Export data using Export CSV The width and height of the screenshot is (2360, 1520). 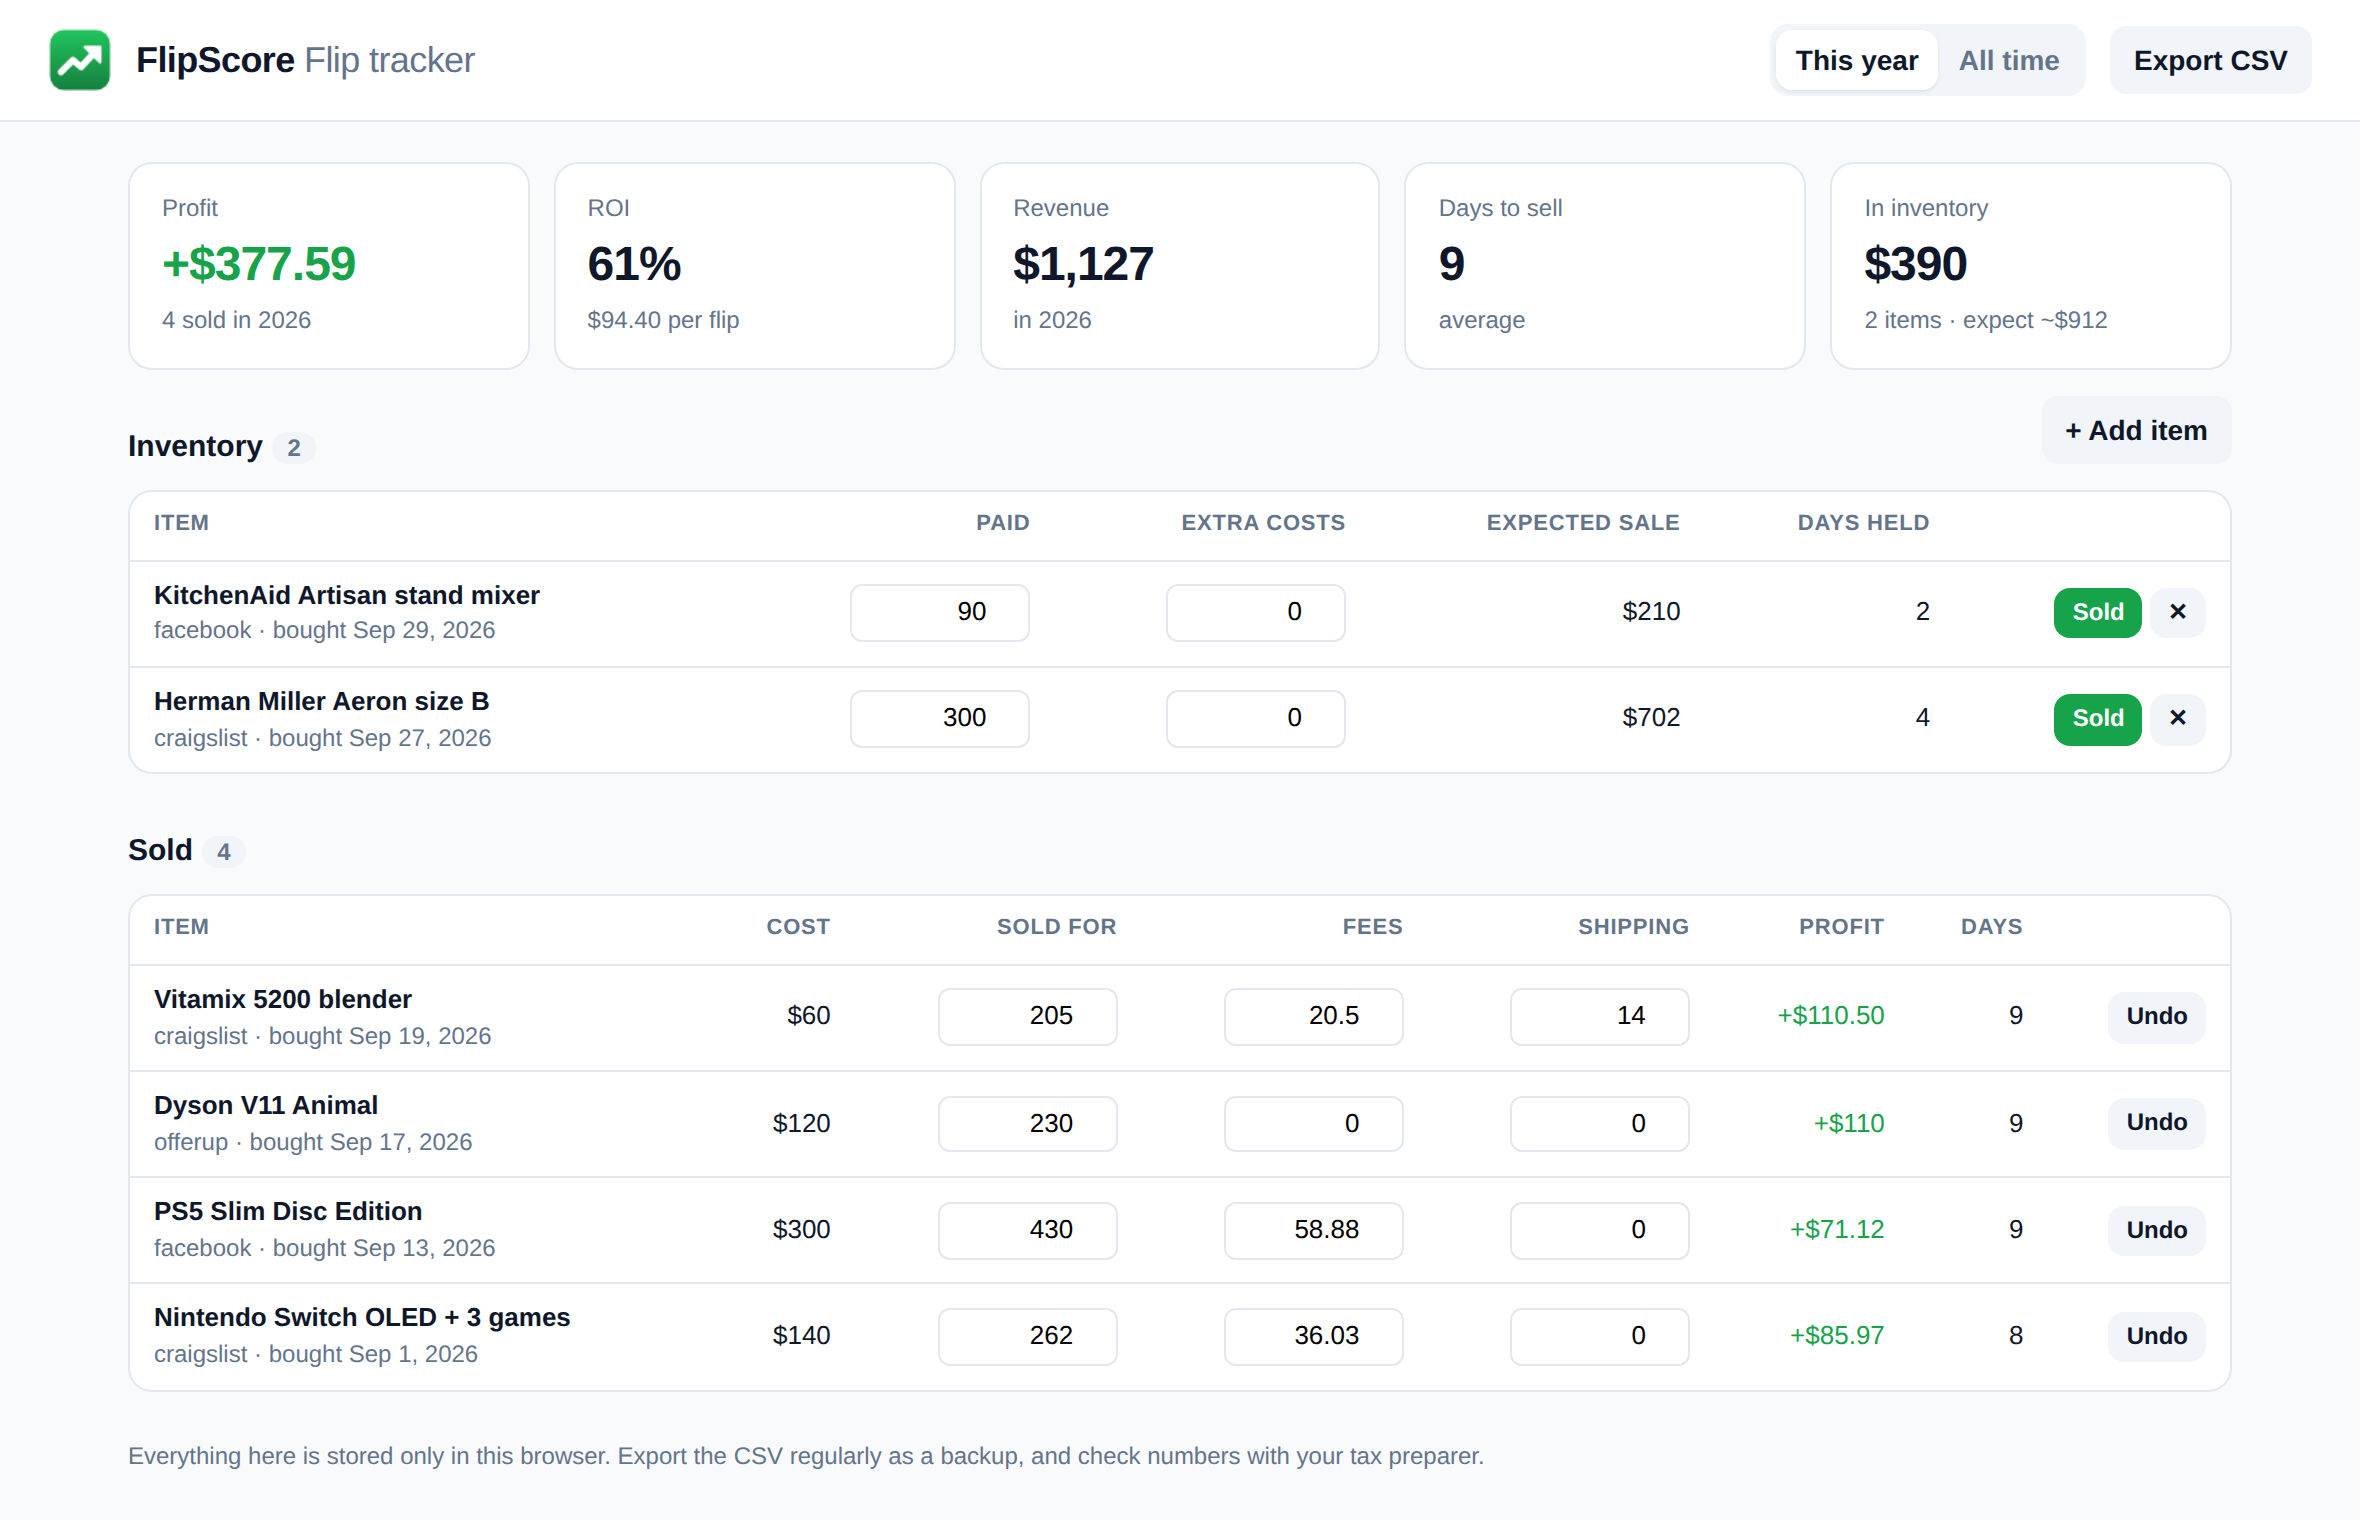pos(2210,60)
